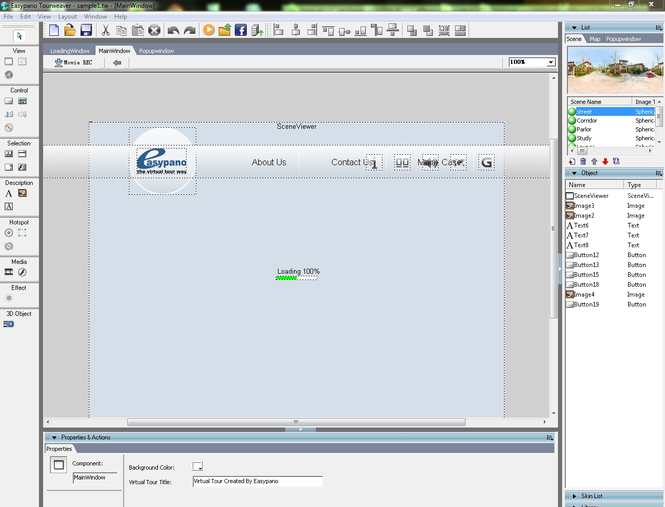
Task: Select the street scene row
Action: coord(611,112)
